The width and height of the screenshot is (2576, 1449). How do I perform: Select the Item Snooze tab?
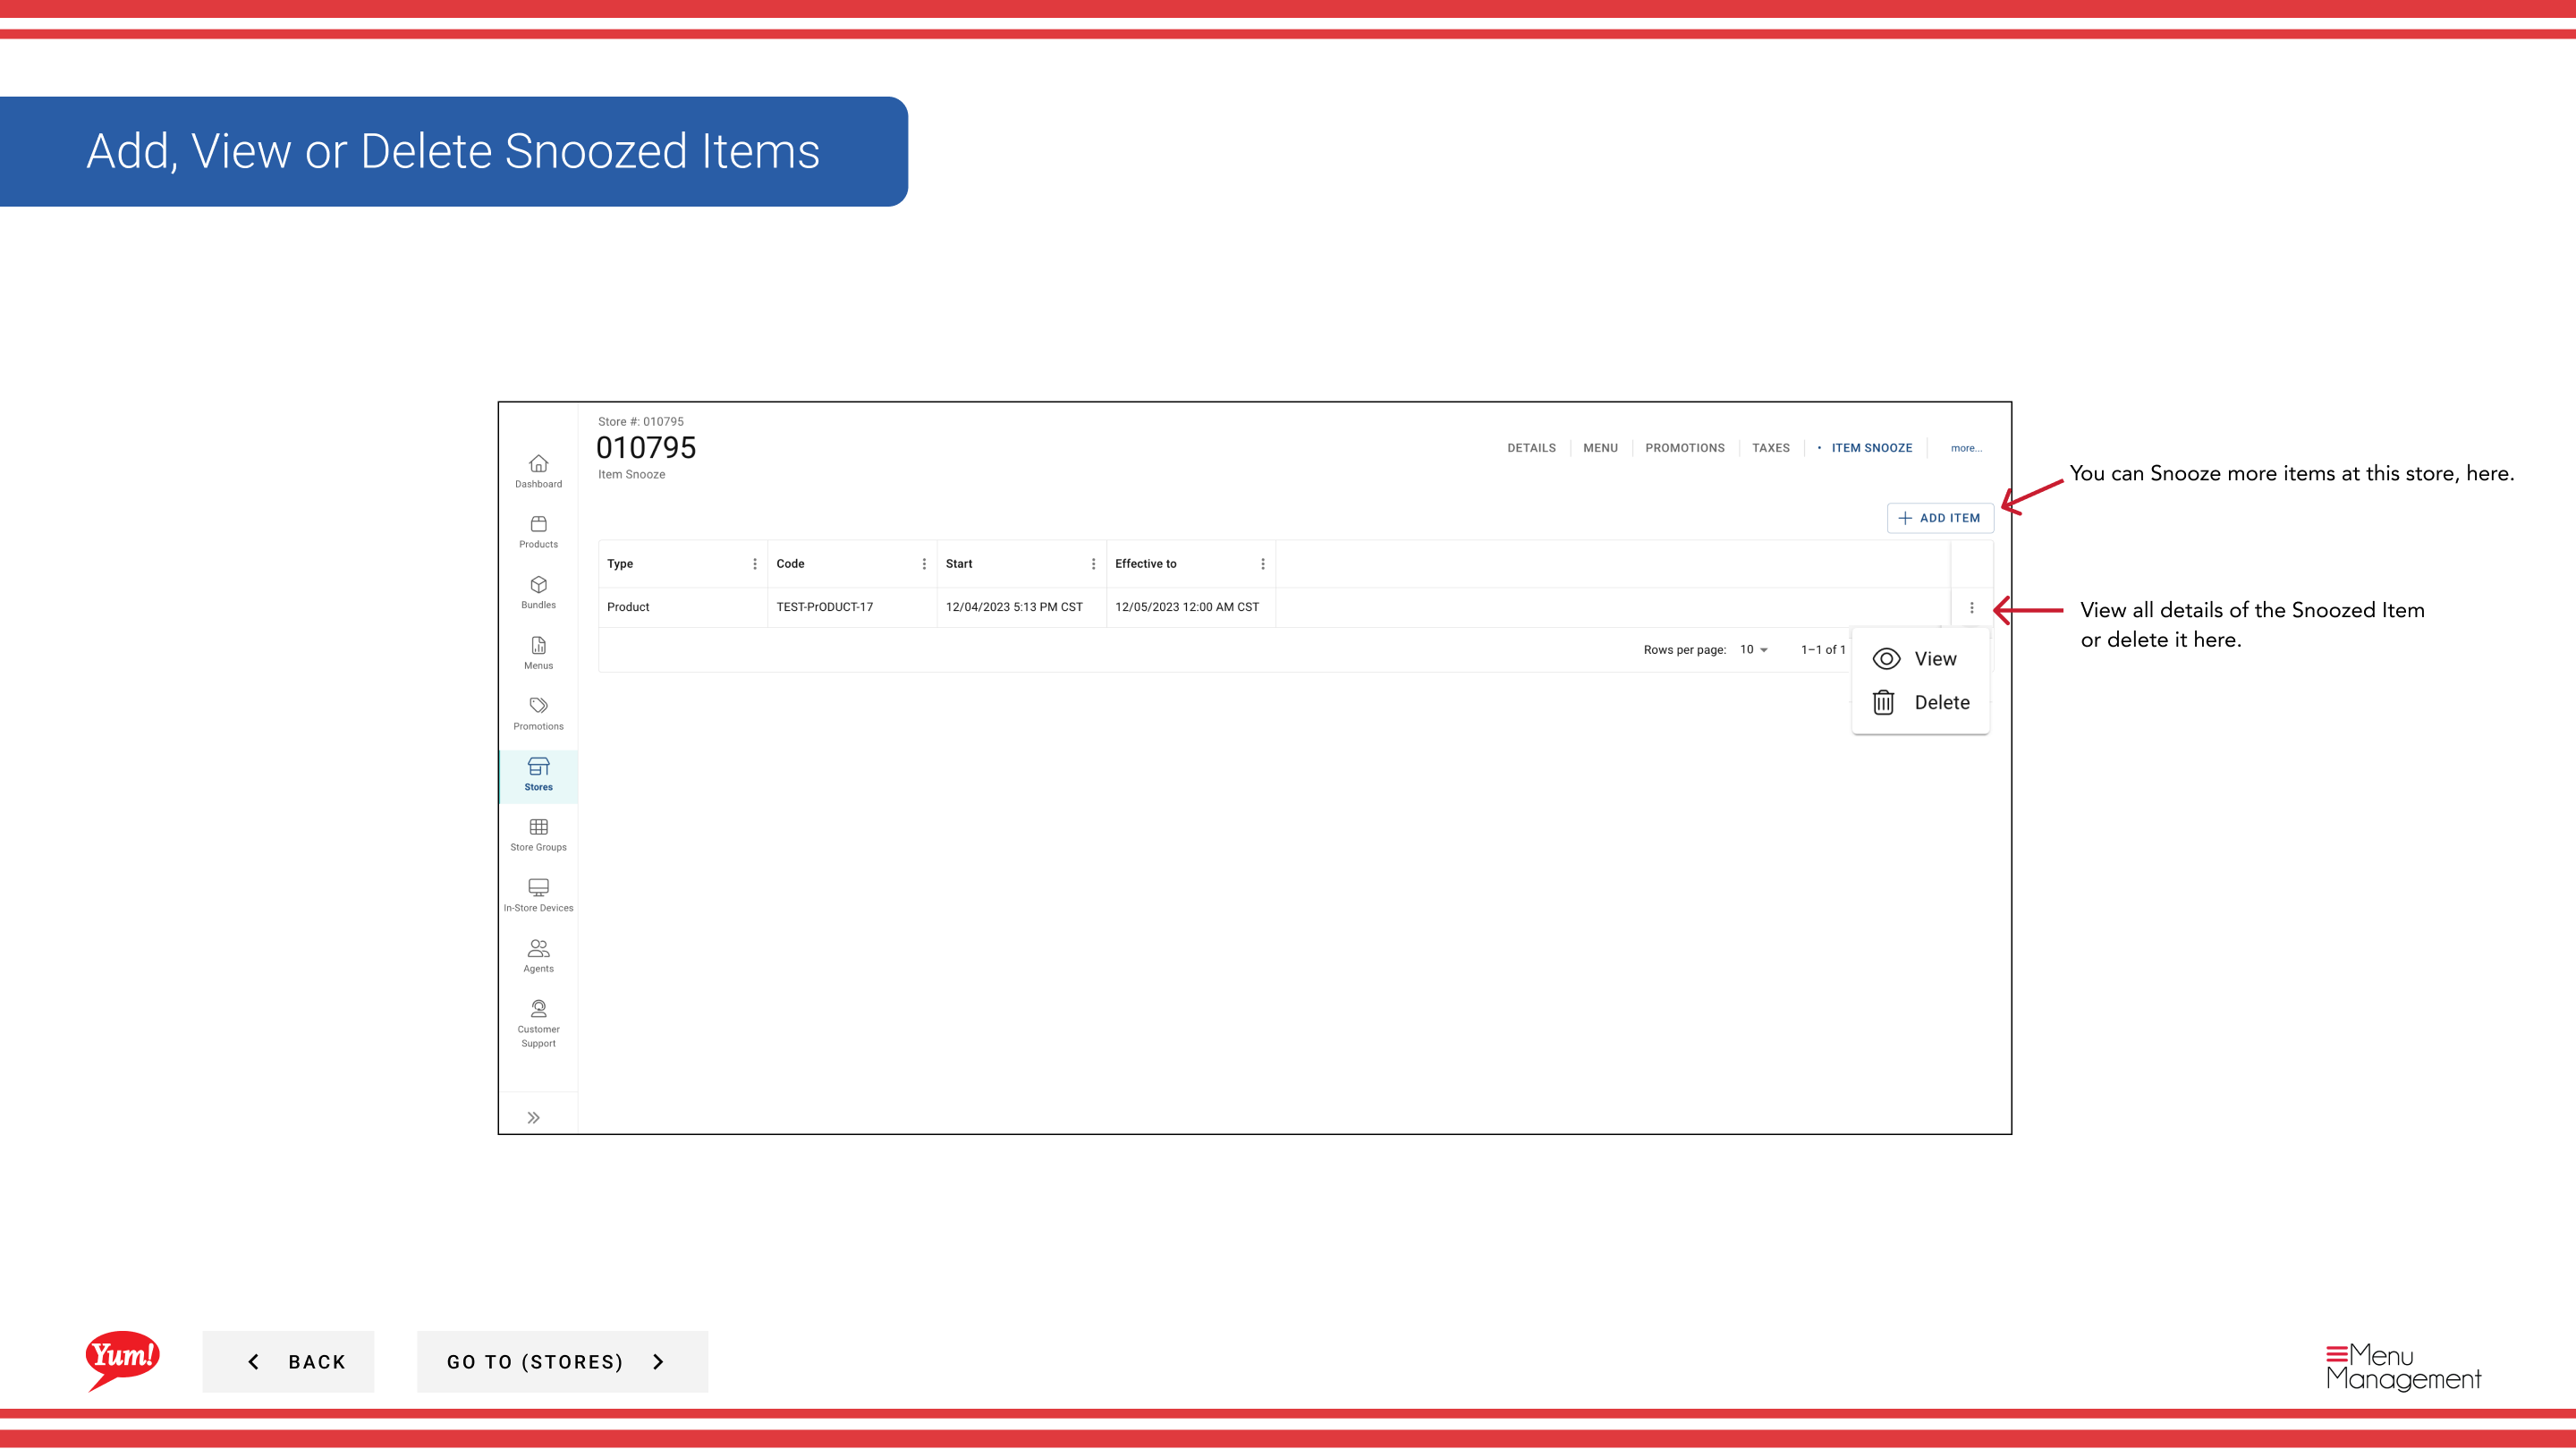(x=1871, y=448)
